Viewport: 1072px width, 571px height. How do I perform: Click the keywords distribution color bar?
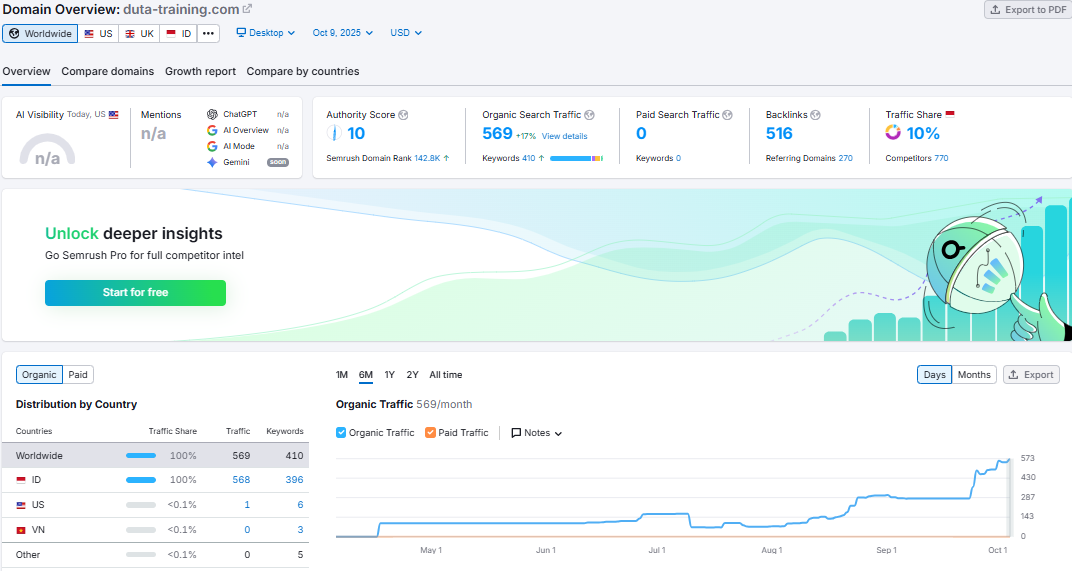click(x=576, y=158)
